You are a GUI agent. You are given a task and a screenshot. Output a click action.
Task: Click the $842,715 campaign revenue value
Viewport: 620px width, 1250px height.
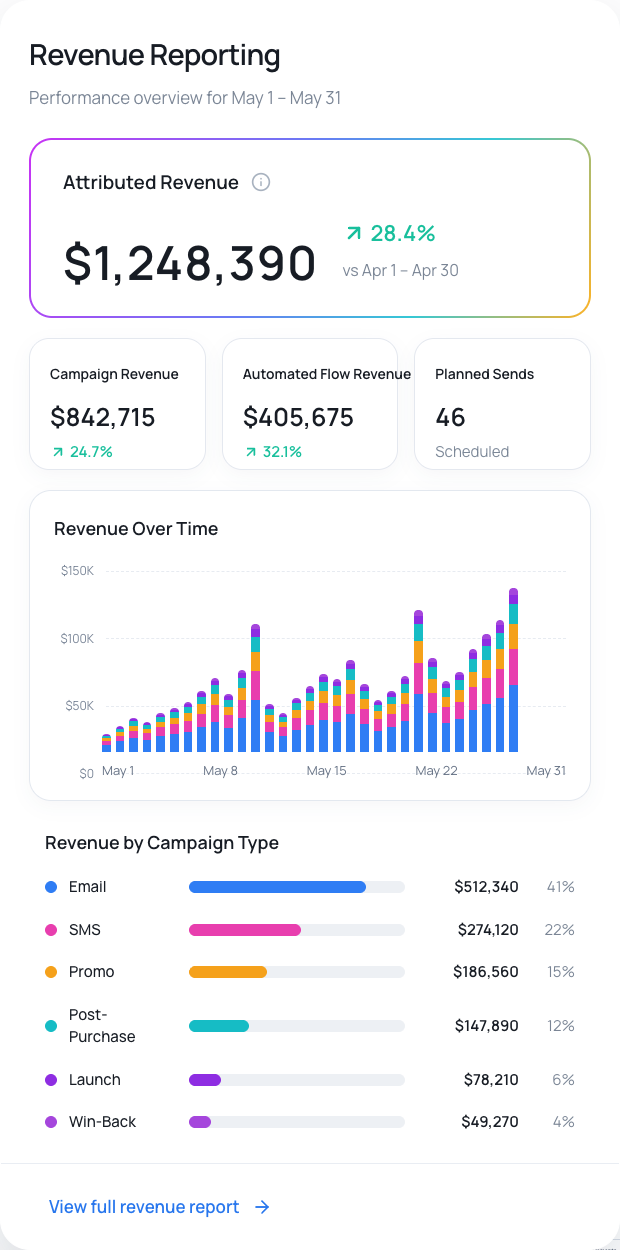click(x=103, y=417)
